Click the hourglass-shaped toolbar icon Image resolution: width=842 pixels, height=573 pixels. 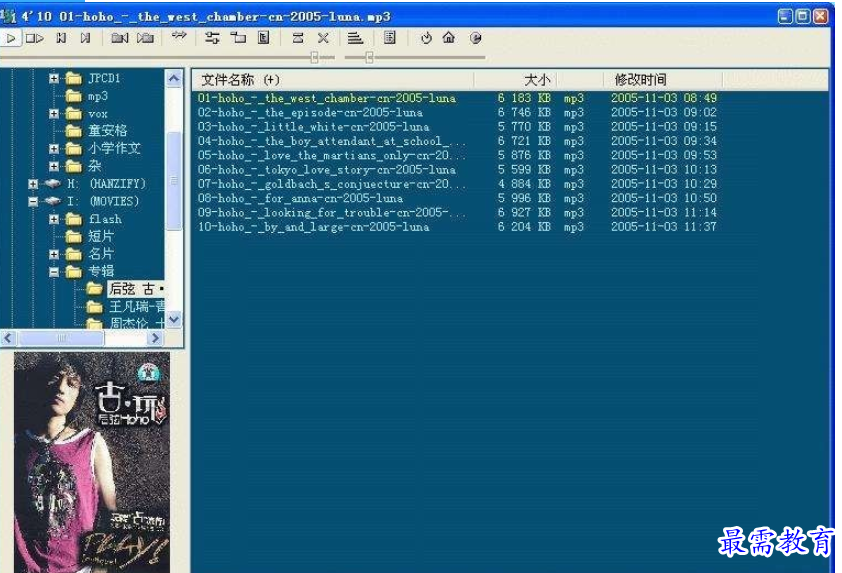(x=297, y=38)
